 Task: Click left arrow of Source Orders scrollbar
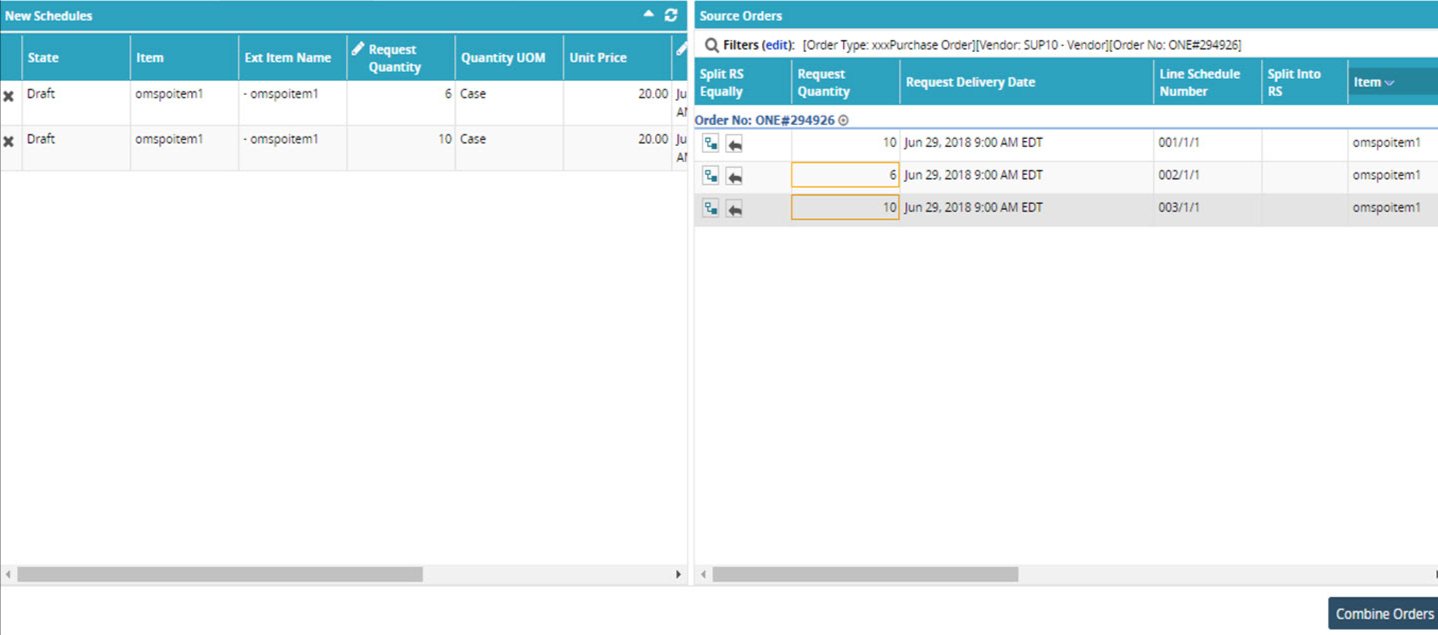pyautogui.click(x=703, y=574)
